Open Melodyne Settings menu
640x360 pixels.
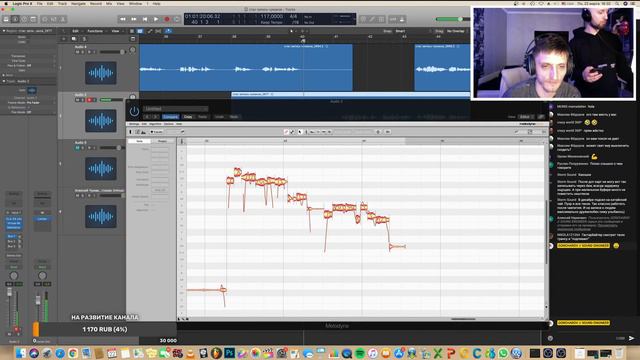point(134,124)
